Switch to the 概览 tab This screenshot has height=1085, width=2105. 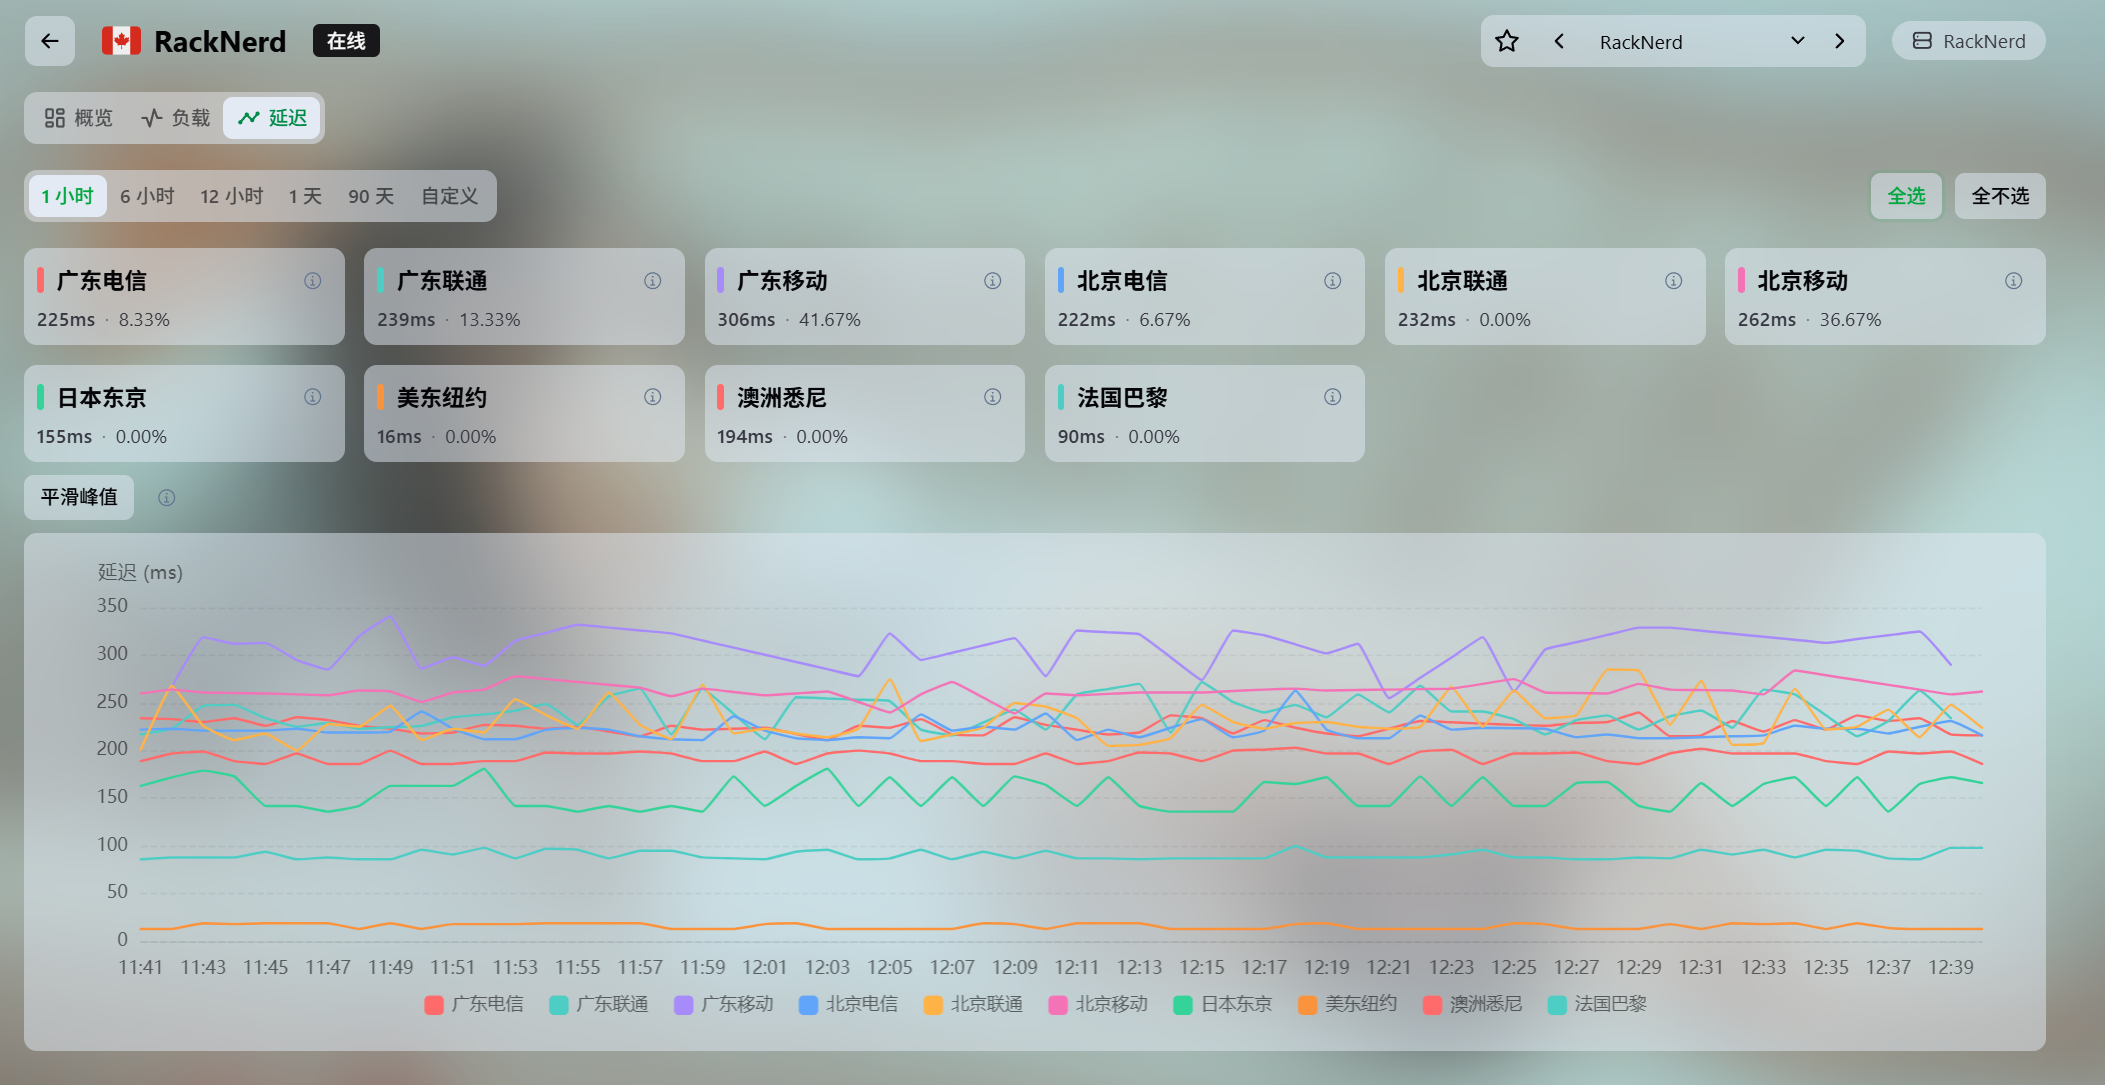click(x=79, y=118)
